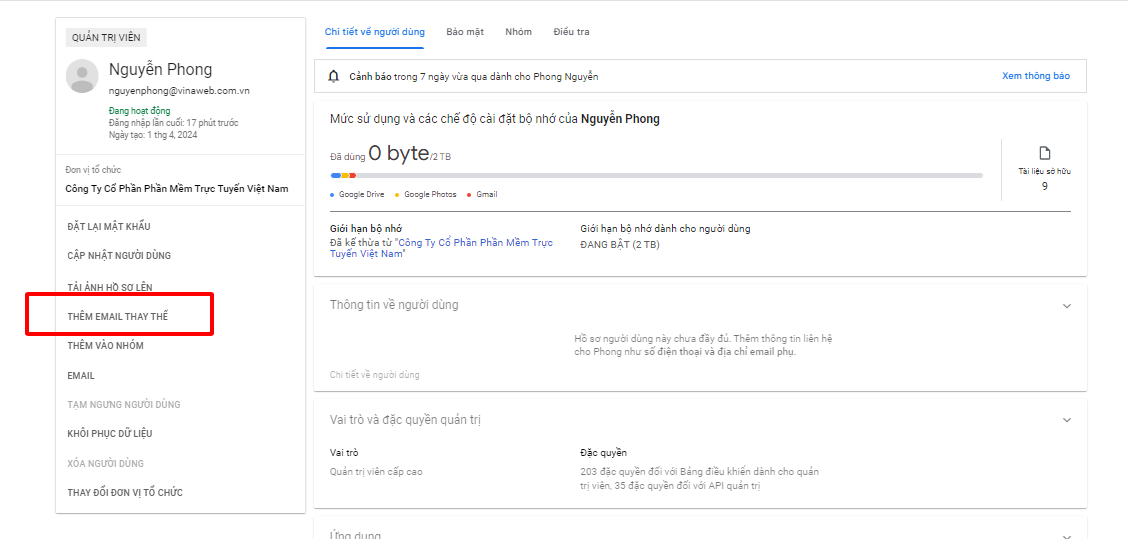
Task: Choose CẬP NHẬT NGƯỜI DÙNG option
Action: [x=119, y=256]
